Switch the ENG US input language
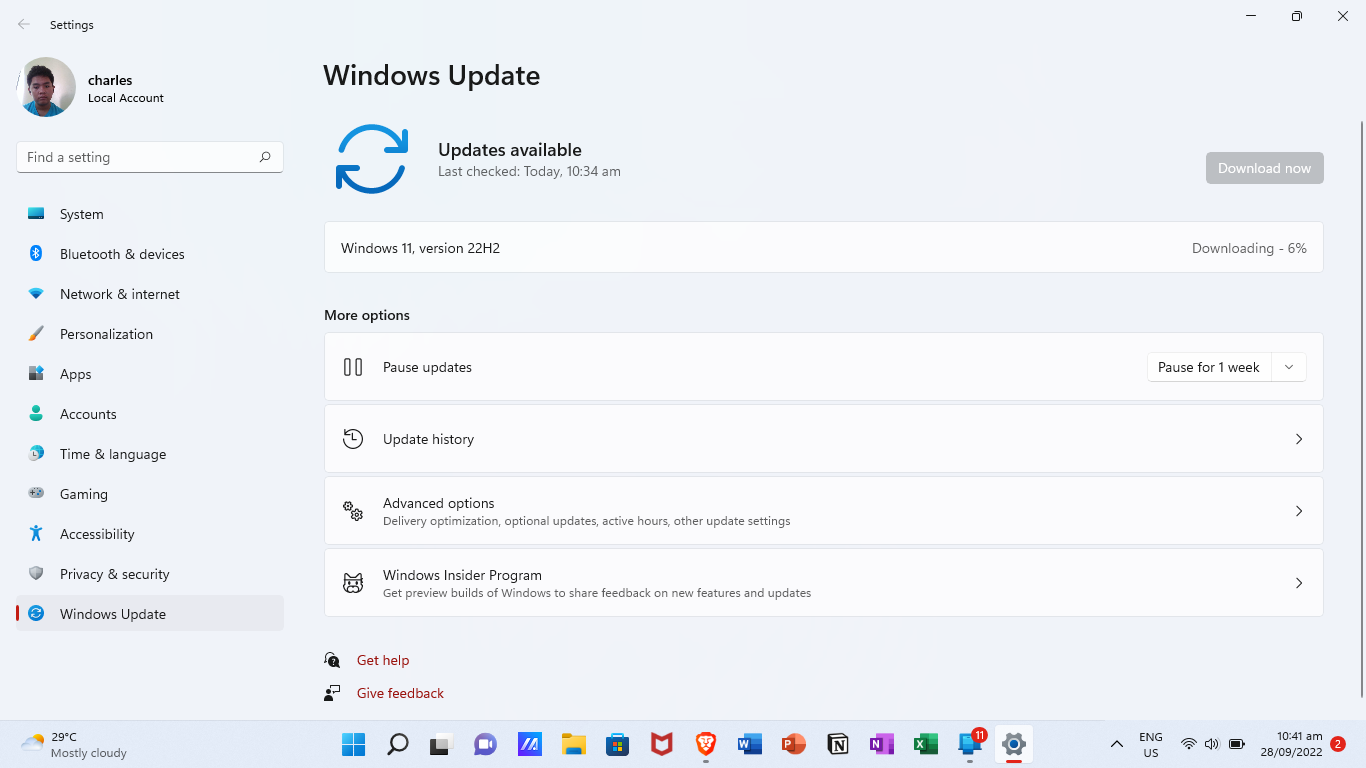 point(1151,744)
